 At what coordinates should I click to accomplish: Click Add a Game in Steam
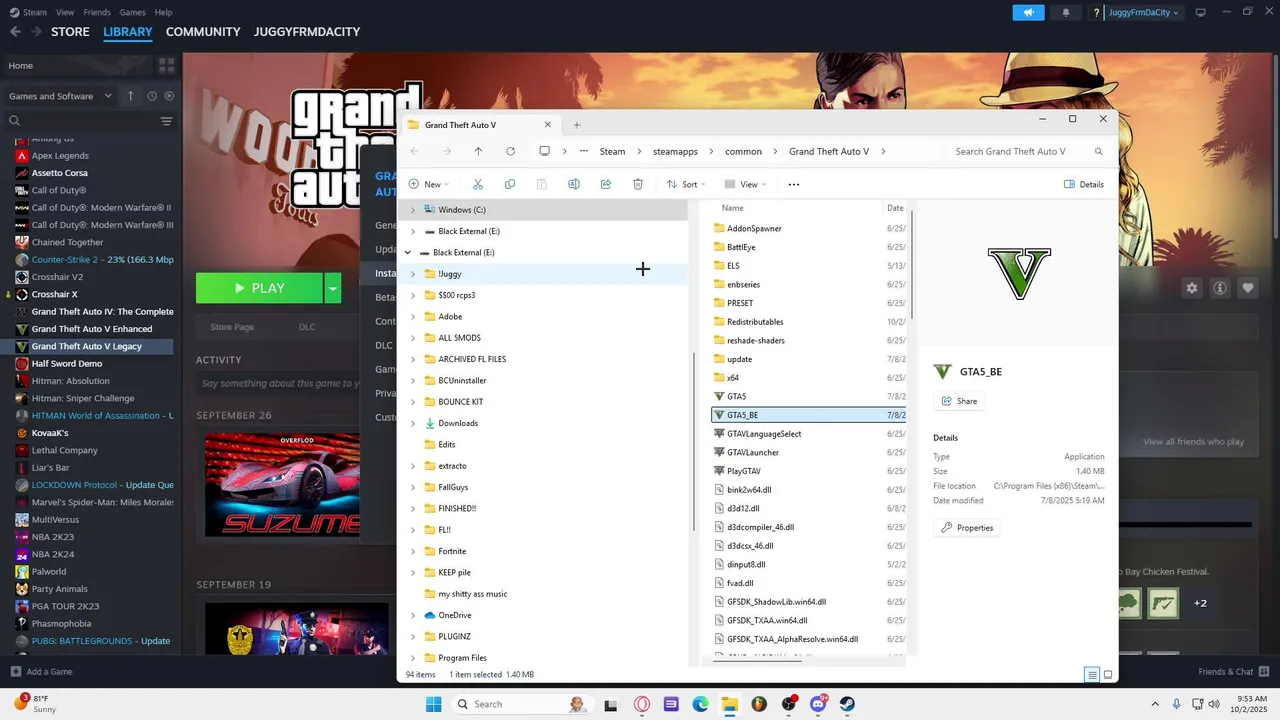41,672
